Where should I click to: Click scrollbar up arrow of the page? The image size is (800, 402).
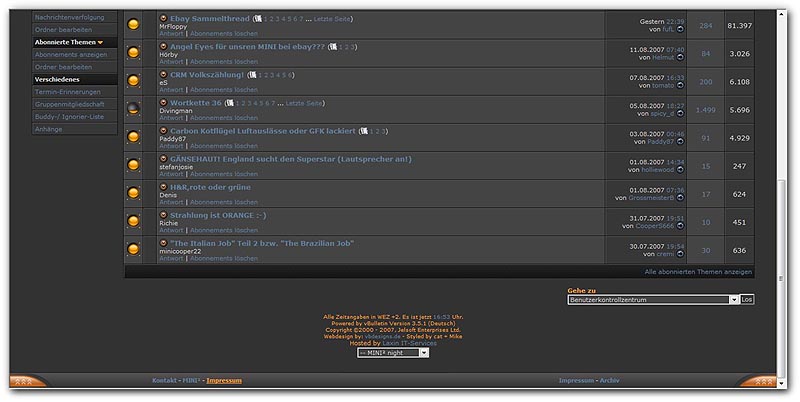tap(781, 15)
